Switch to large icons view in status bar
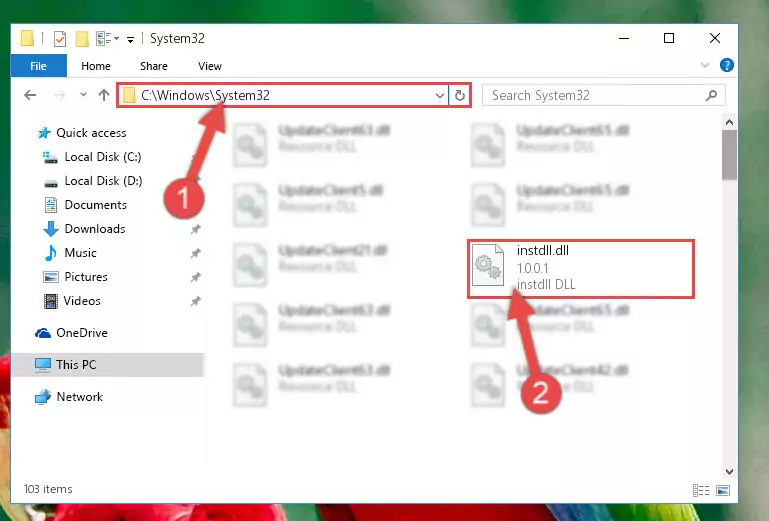Image resolution: width=769 pixels, height=521 pixels. pos(723,490)
